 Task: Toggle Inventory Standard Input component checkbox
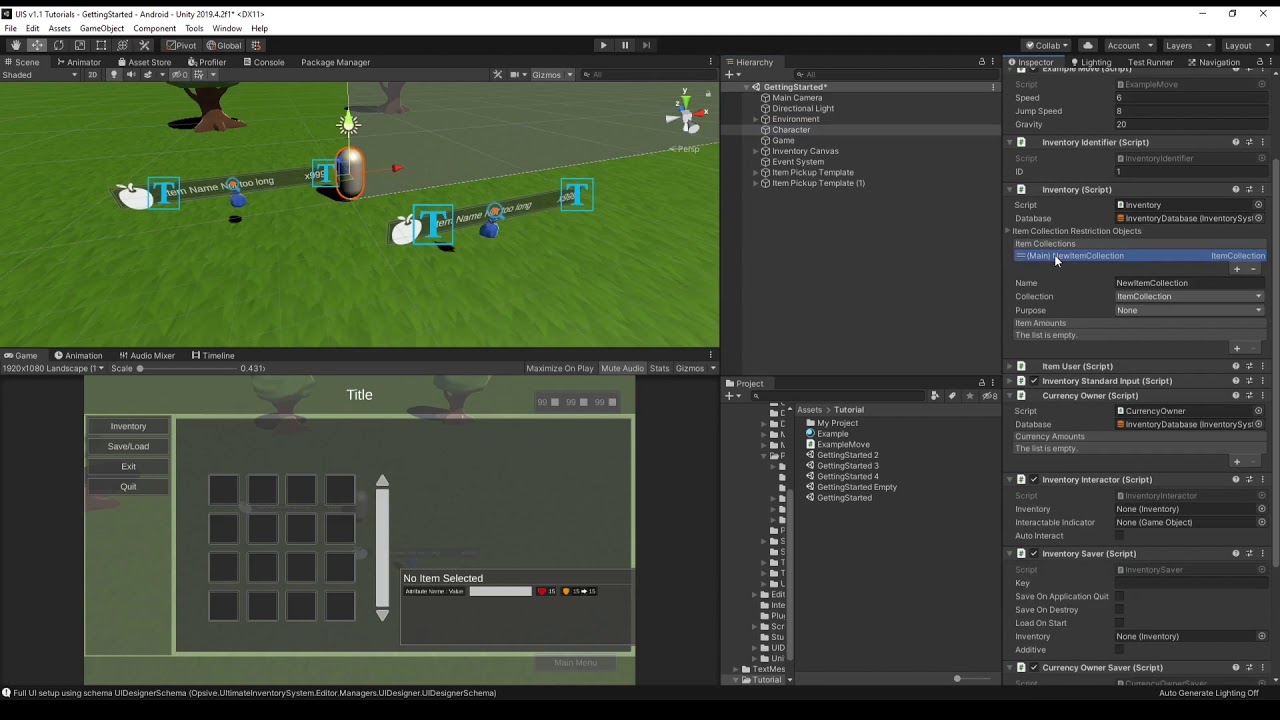coord(1034,381)
